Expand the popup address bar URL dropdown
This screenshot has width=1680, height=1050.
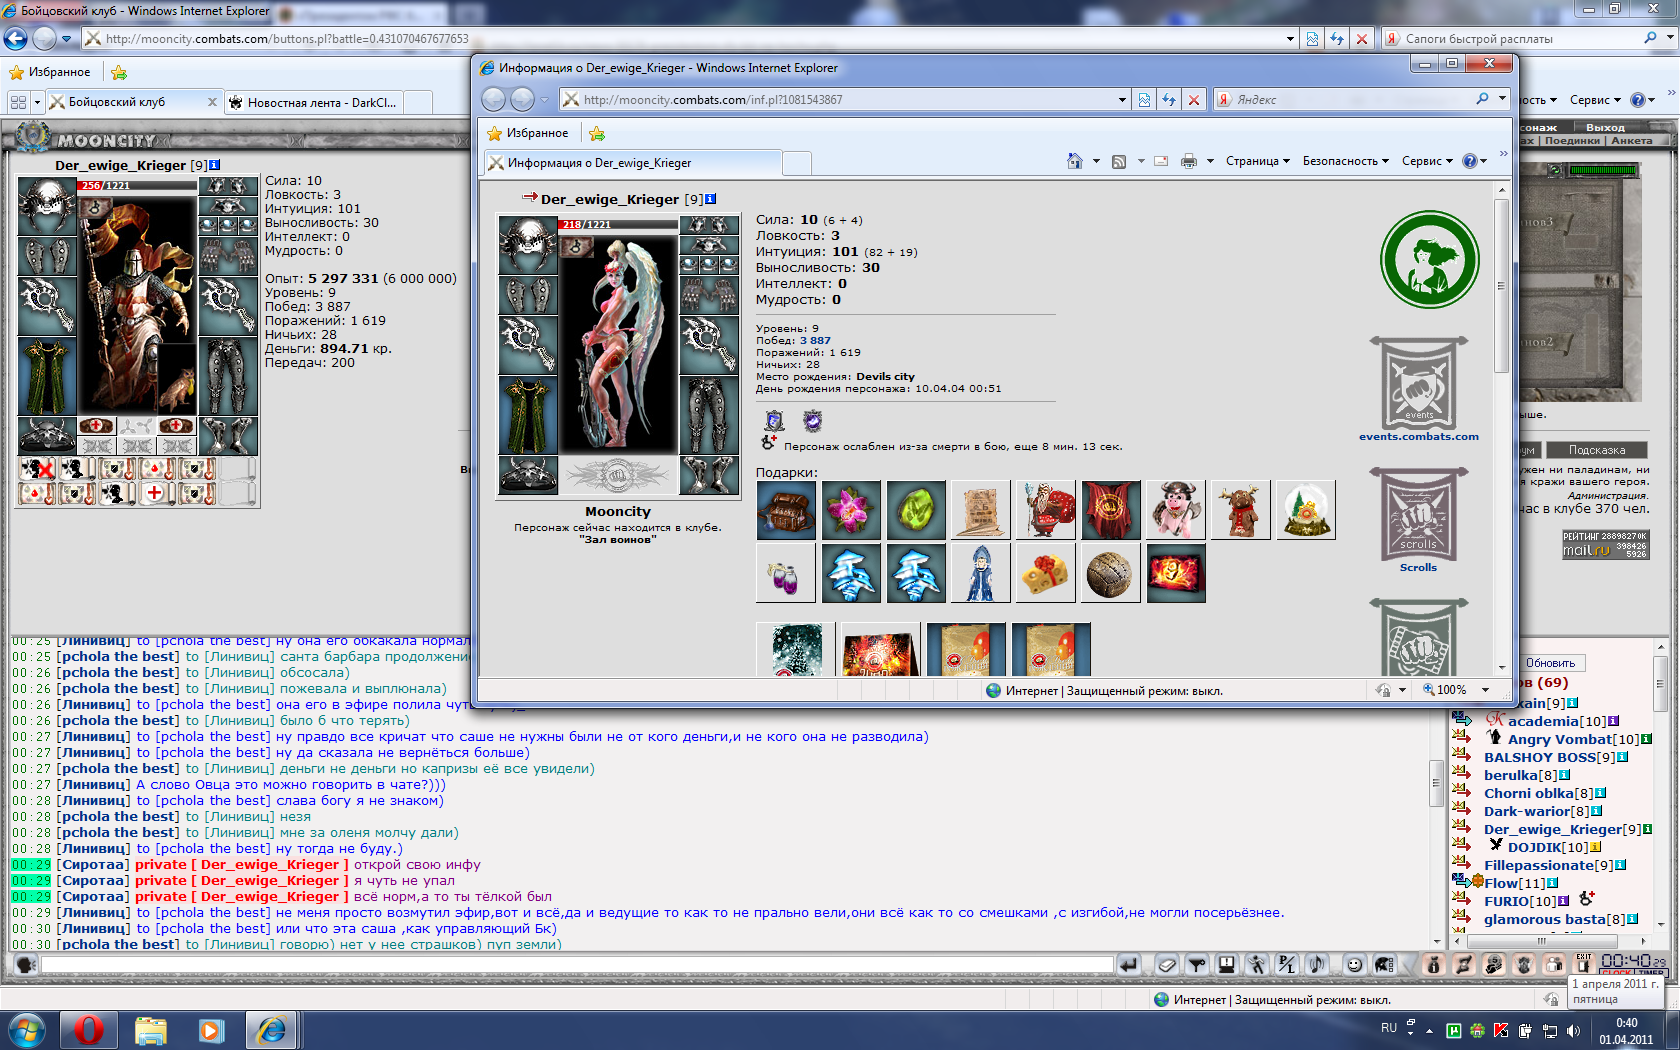point(1122,100)
